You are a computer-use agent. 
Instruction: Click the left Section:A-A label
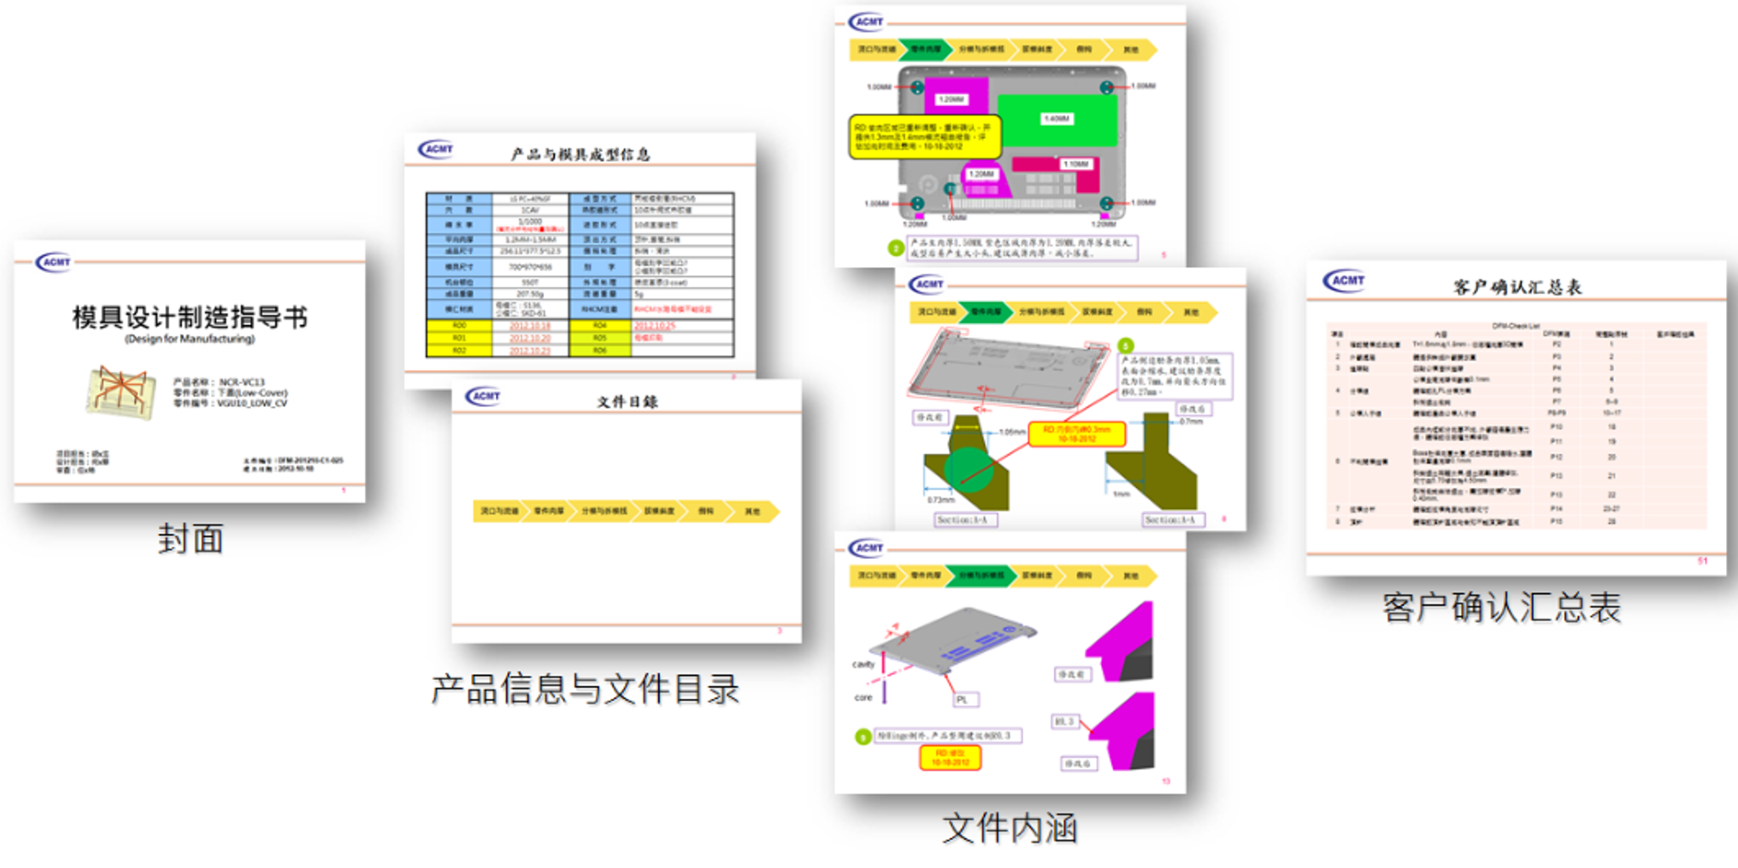point(966,520)
